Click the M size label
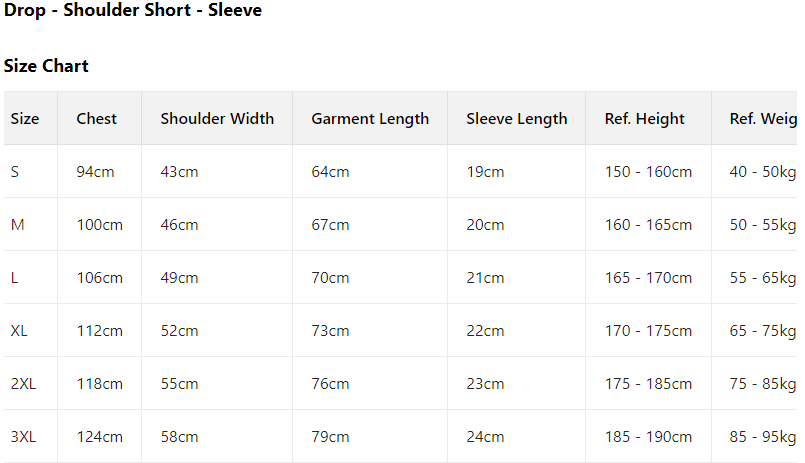Viewport: 805px width, 463px height. (17, 224)
